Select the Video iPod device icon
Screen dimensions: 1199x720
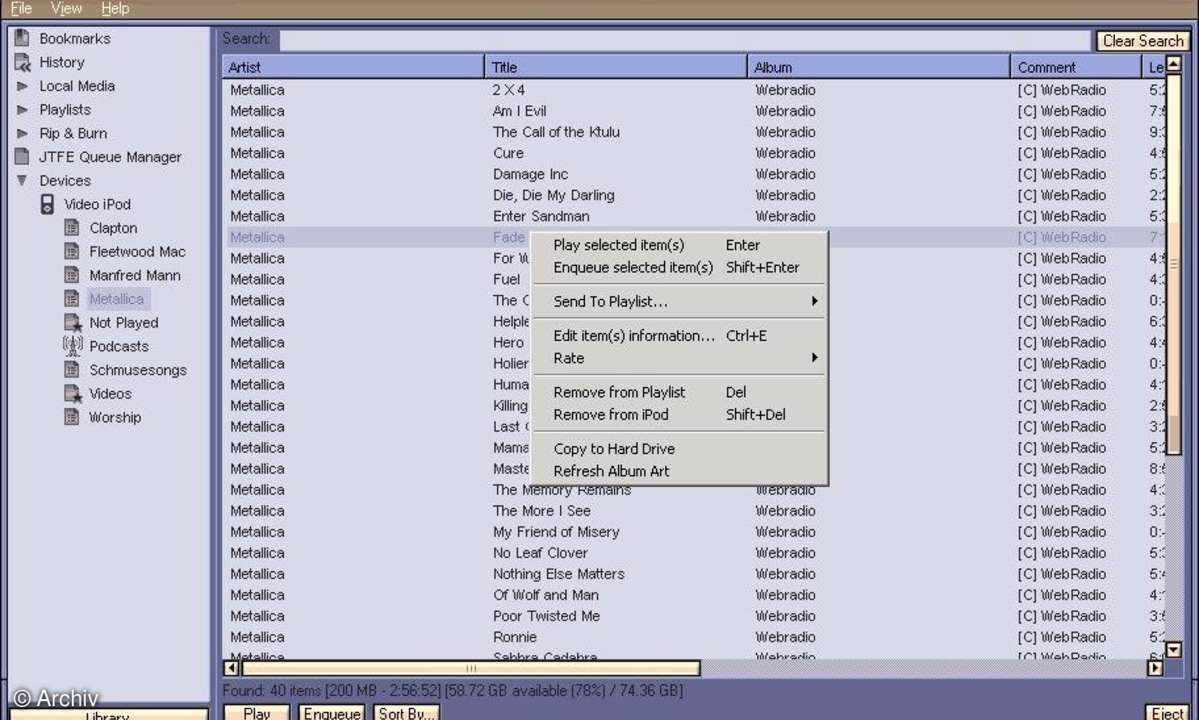click(x=47, y=204)
